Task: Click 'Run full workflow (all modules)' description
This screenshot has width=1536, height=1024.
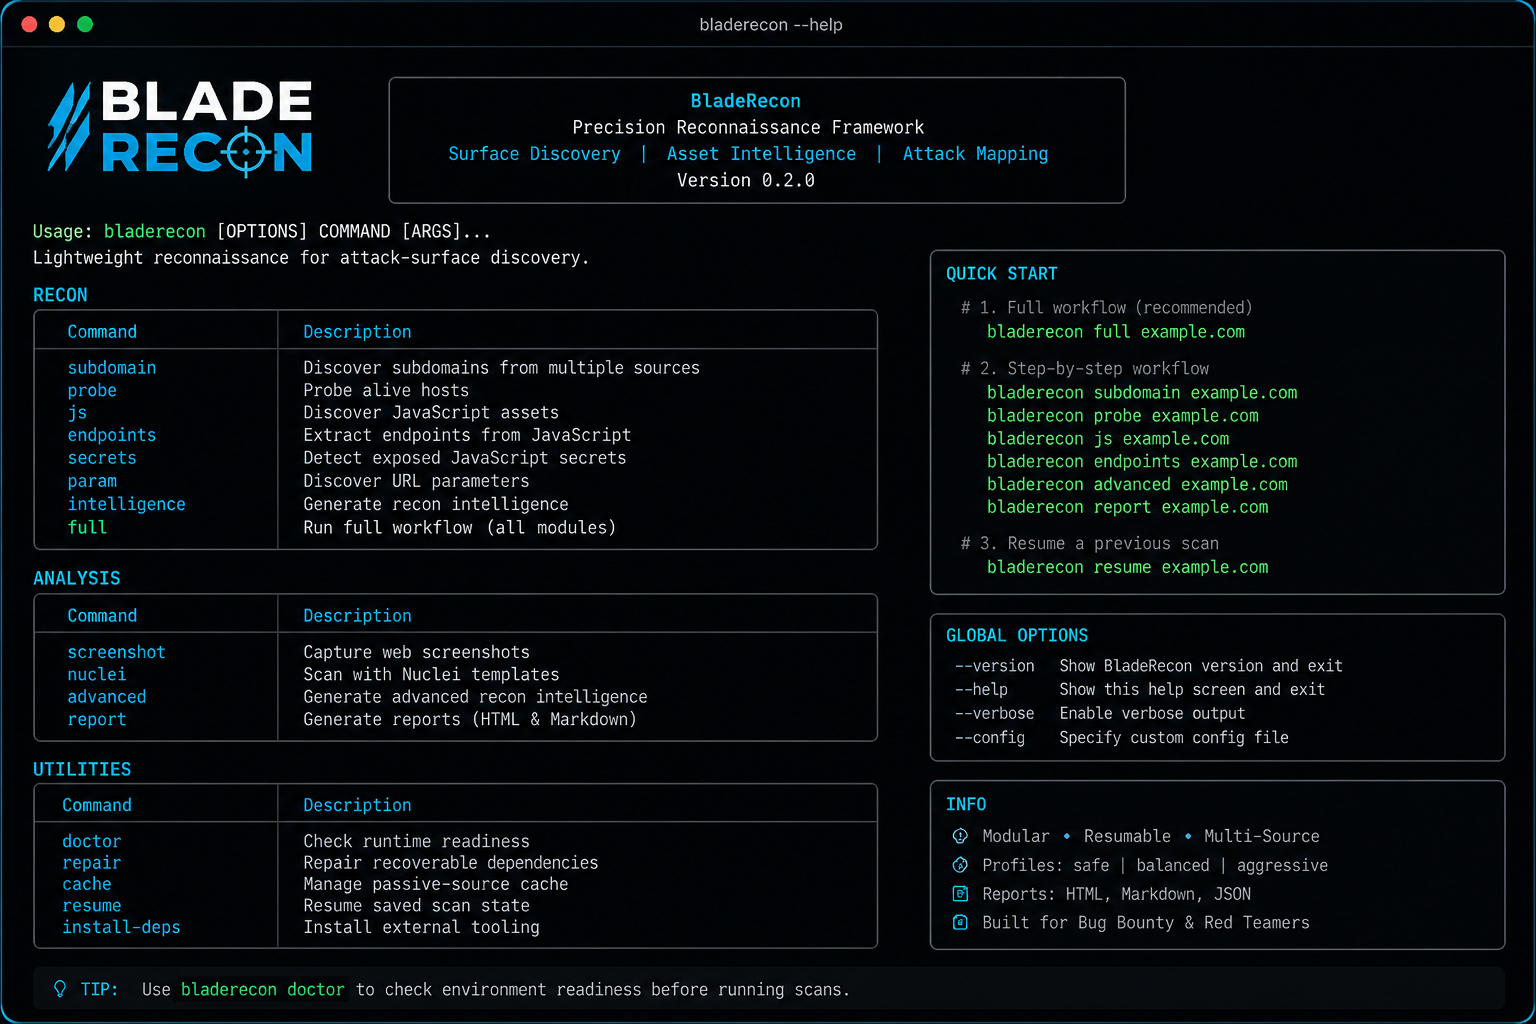Action: [x=459, y=527]
